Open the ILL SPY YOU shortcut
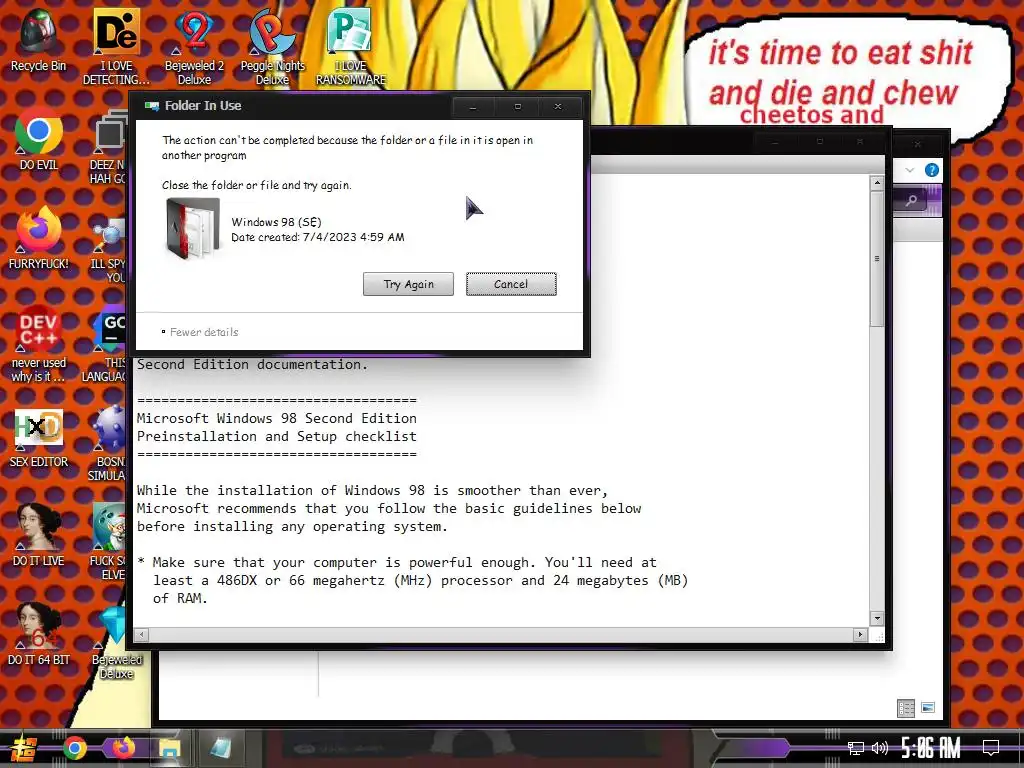The height and width of the screenshot is (768, 1024). (108, 251)
